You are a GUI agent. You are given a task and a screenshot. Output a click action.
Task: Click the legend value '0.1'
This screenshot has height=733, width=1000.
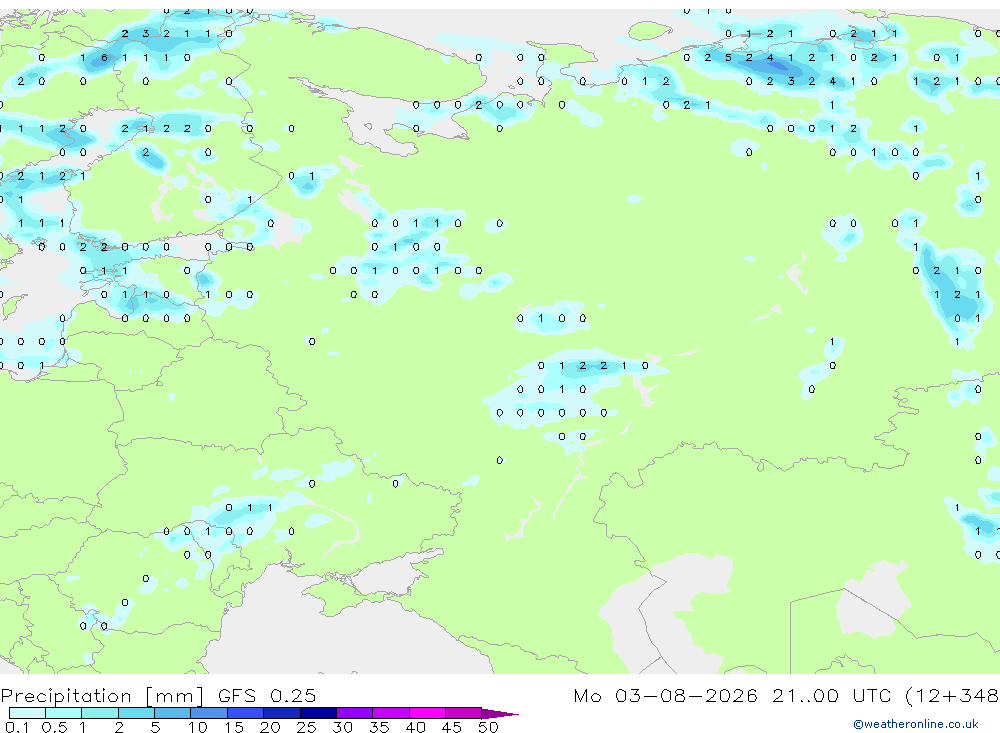pos(17,727)
